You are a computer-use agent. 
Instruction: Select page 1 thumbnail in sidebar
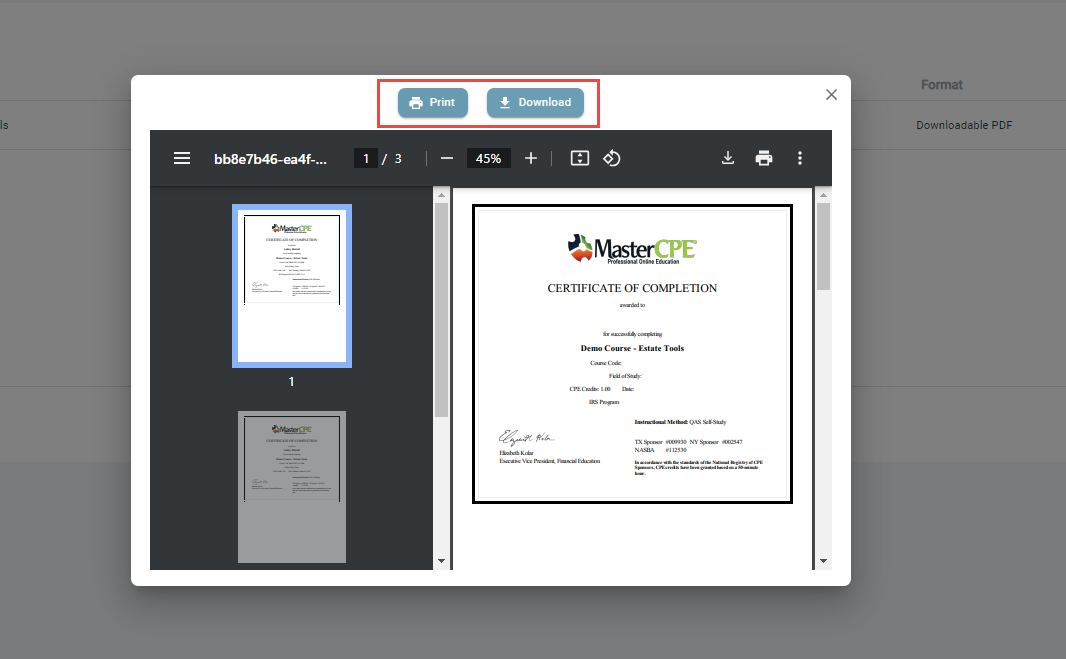292,286
